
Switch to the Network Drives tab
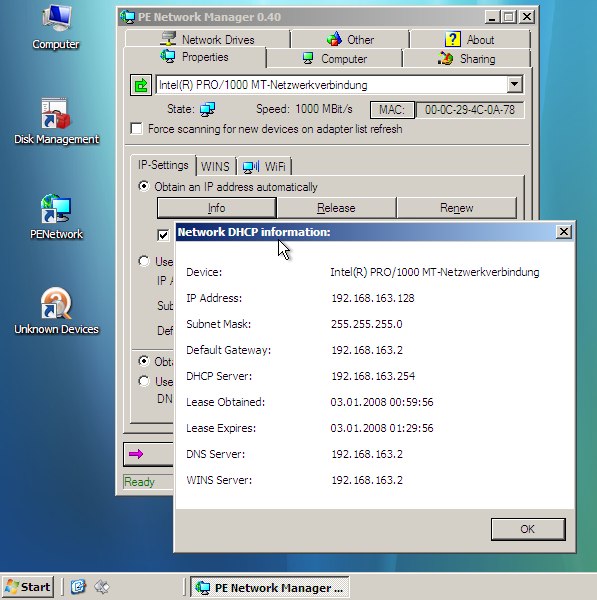click(x=207, y=39)
